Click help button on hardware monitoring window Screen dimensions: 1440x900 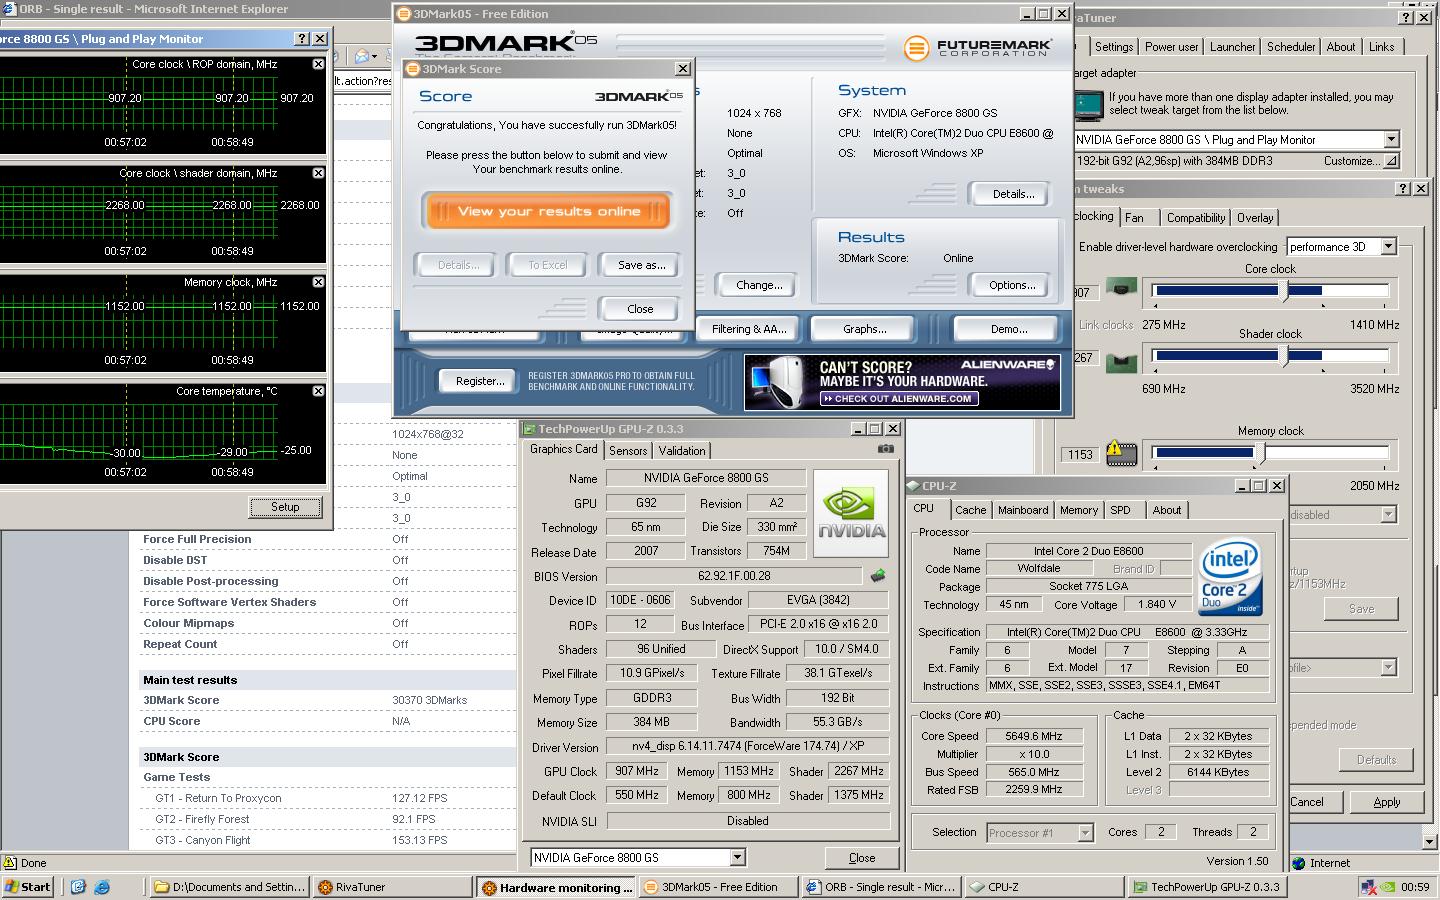click(302, 39)
